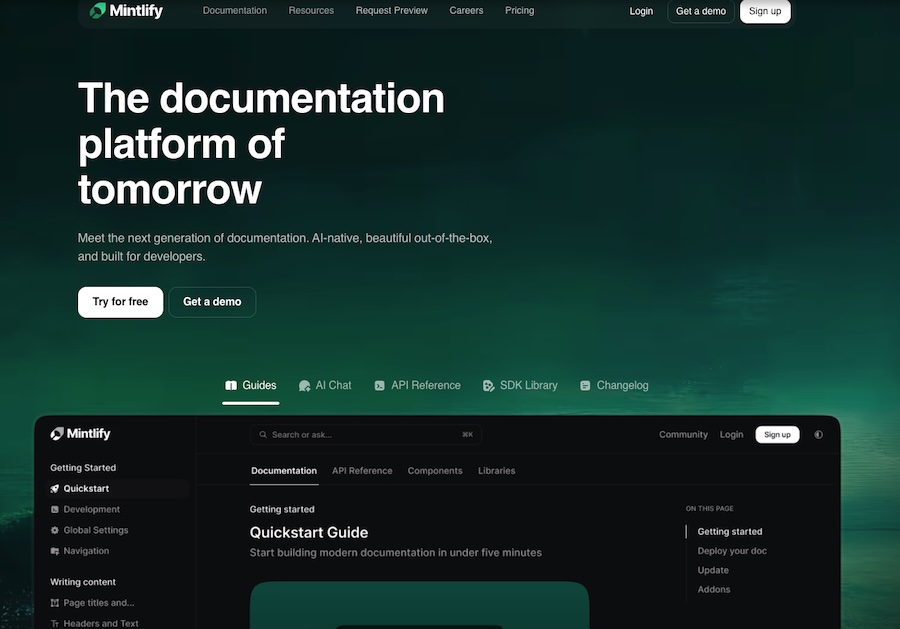This screenshot has width=900, height=629.
Task: Click the Deploy your doc link
Action: click(732, 550)
